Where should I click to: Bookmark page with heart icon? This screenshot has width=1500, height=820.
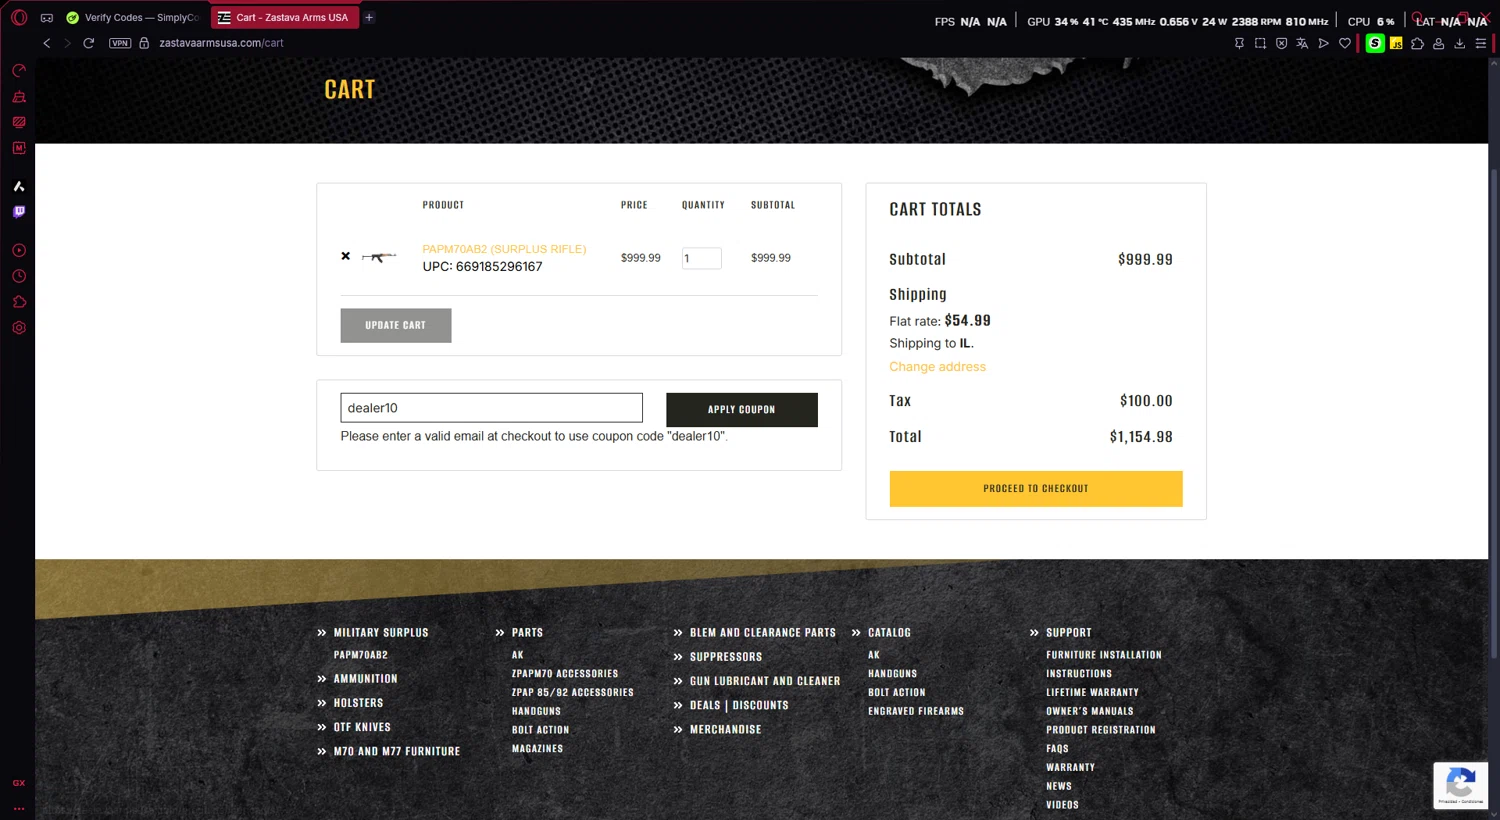[x=1345, y=43]
